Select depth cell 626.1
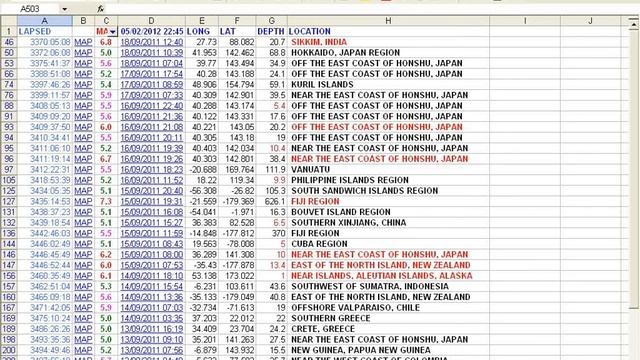 click(x=271, y=201)
